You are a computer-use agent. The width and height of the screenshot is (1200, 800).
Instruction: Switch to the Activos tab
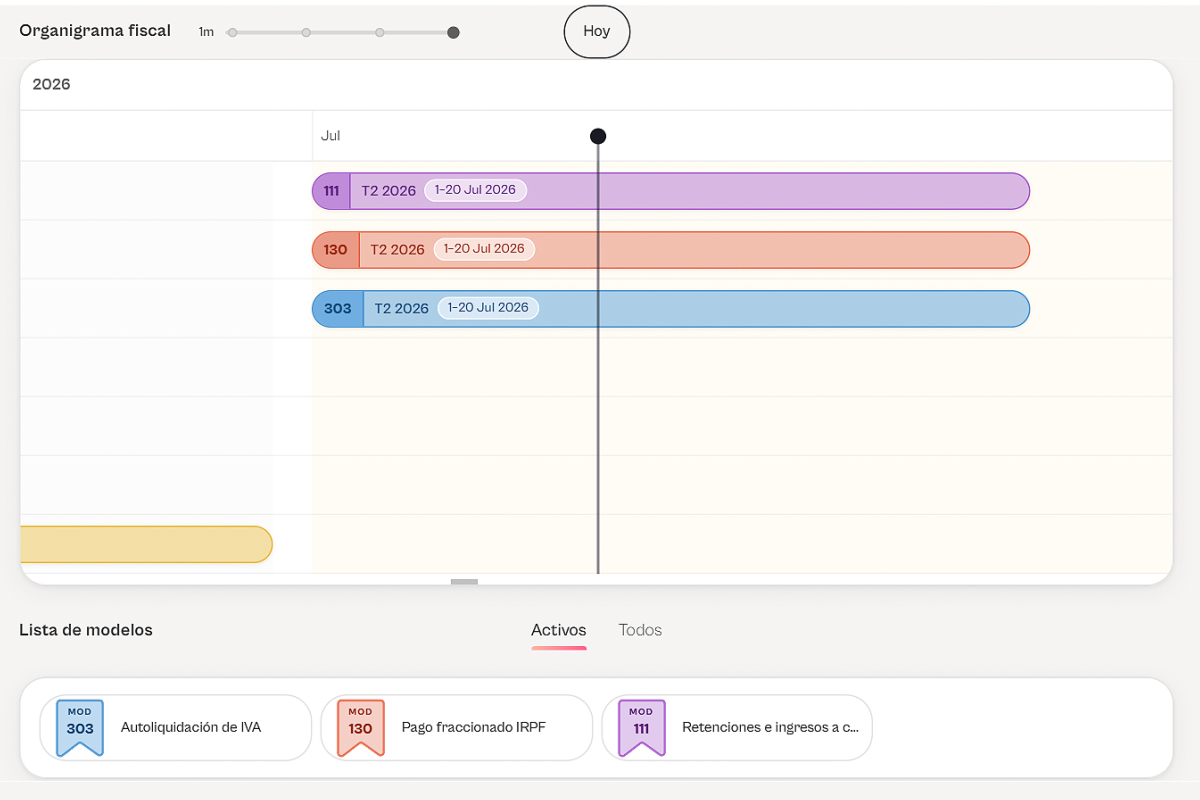pos(559,630)
